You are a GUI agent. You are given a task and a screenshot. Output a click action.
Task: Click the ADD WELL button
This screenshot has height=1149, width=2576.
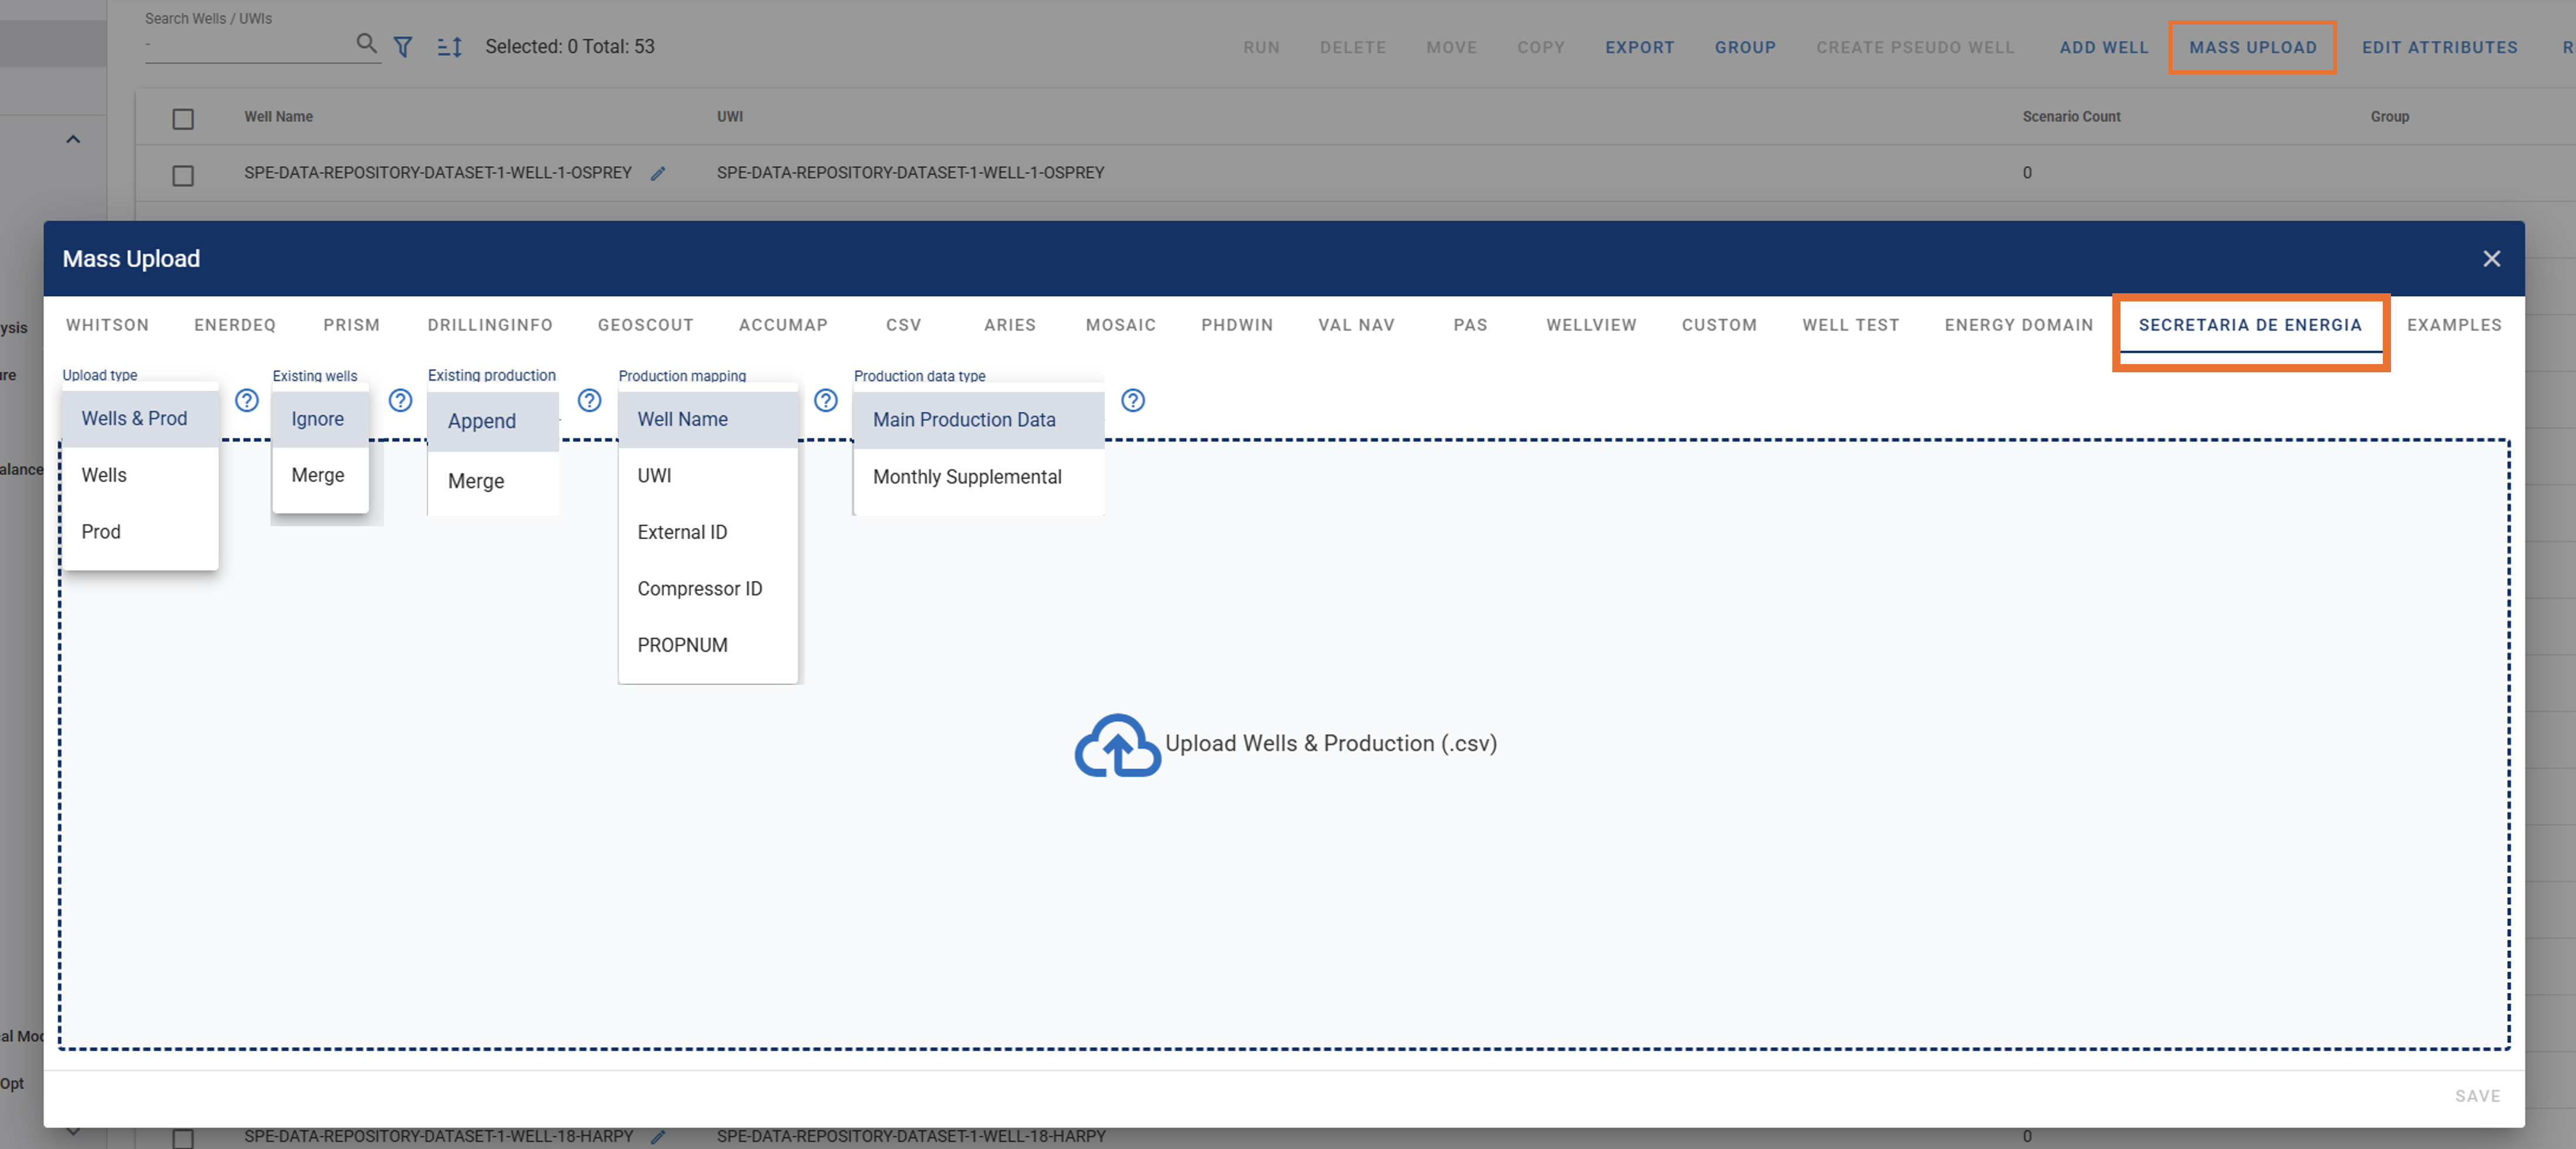pos(2103,47)
